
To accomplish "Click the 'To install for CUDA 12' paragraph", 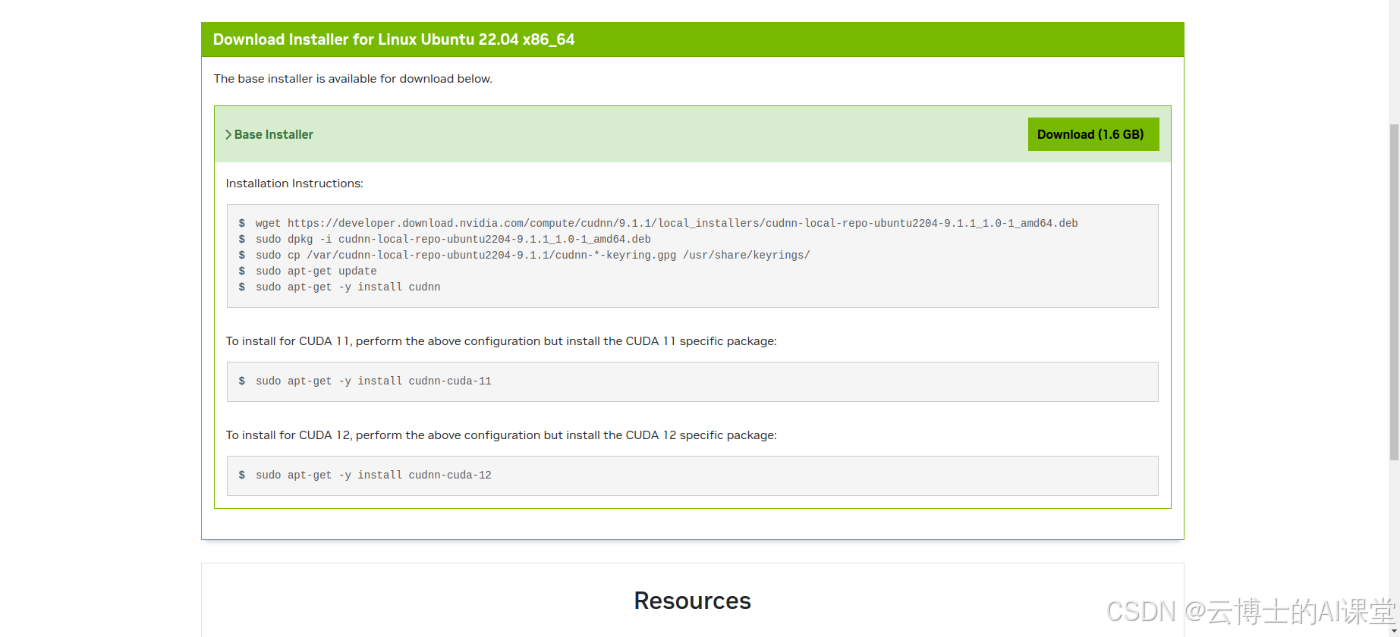I will click(501, 435).
